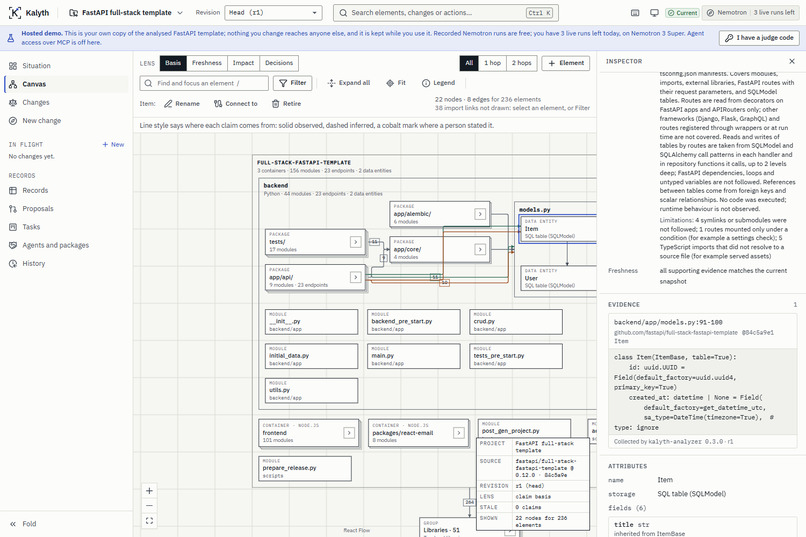Screen dimensions: 806x537
Task: Click the canvas fit view control
Action: tap(149, 521)
